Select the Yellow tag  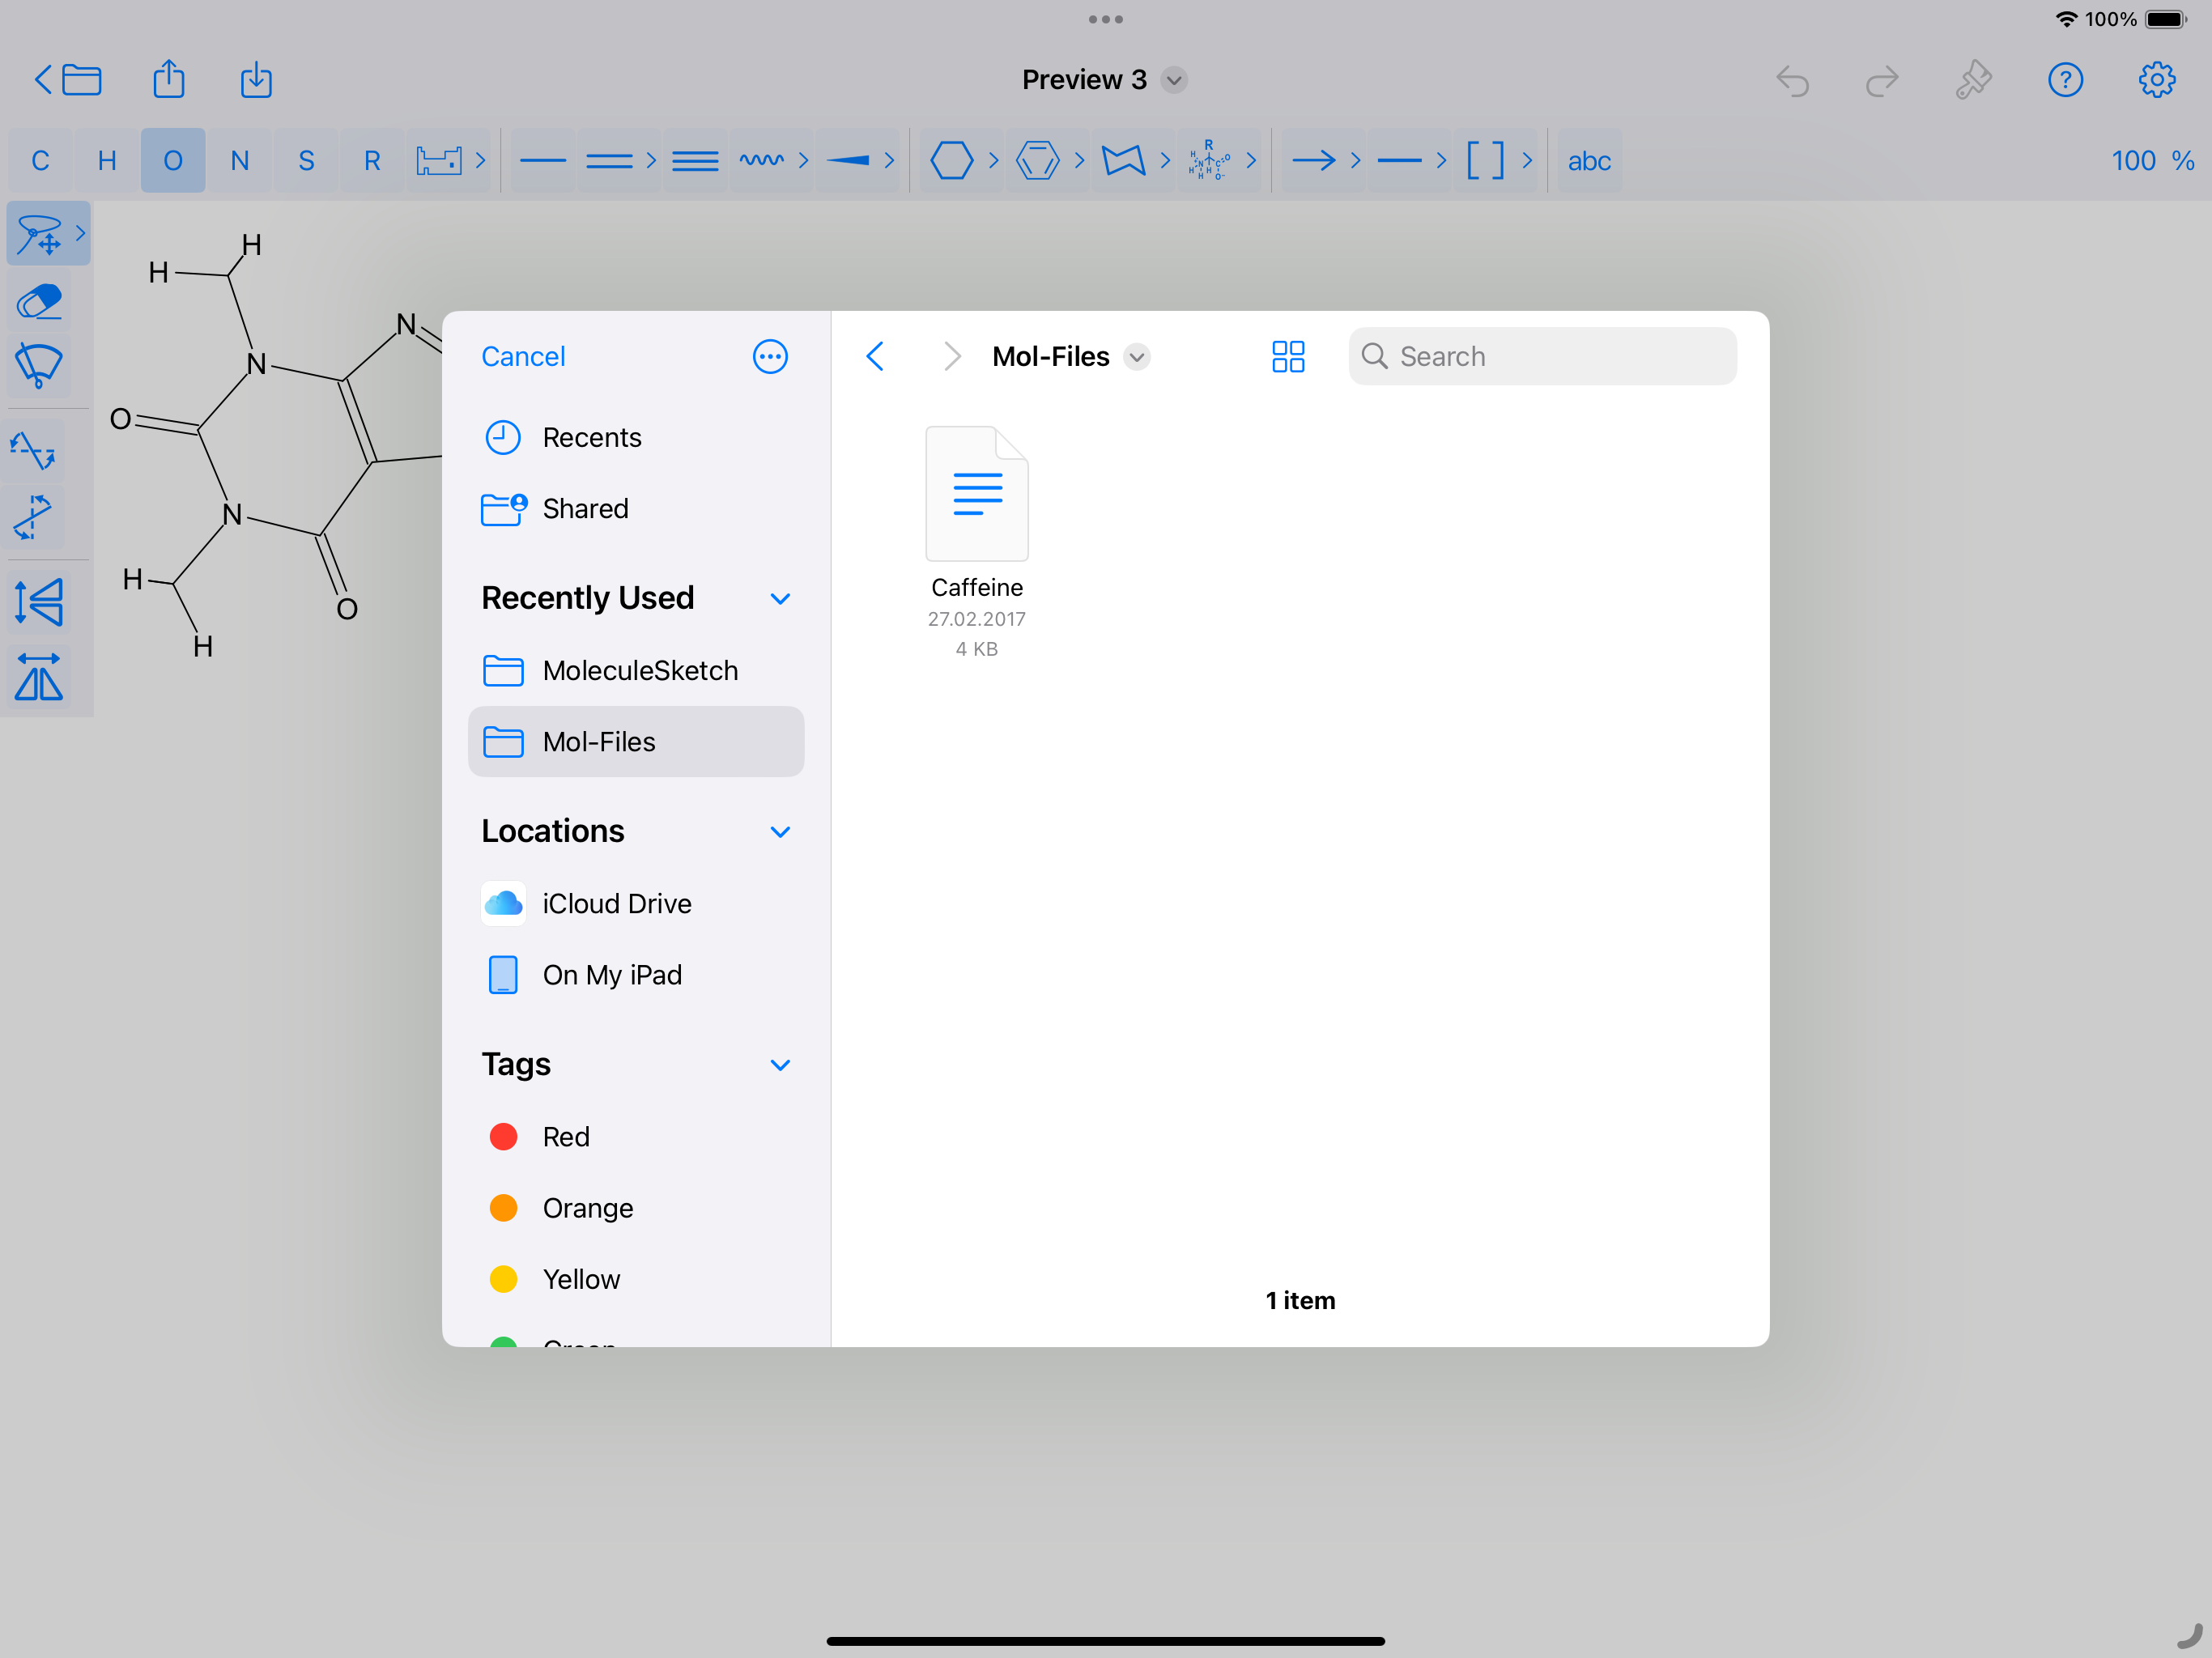click(636, 1278)
